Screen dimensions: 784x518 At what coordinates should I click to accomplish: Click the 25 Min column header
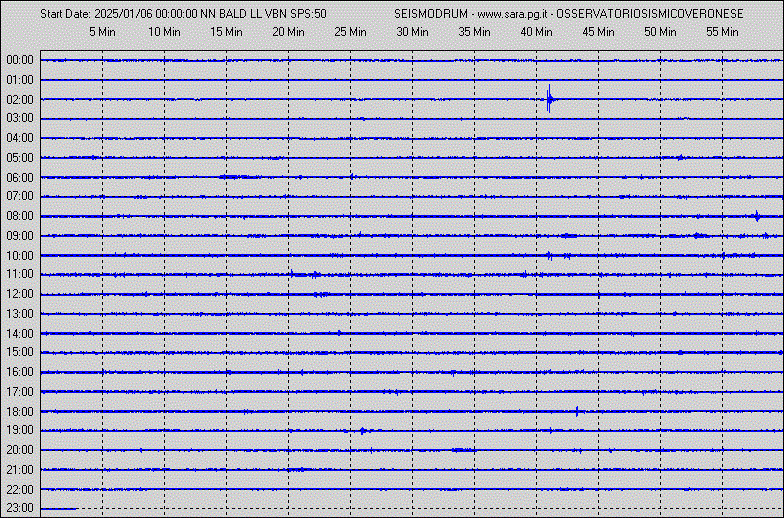pos(350,32)
